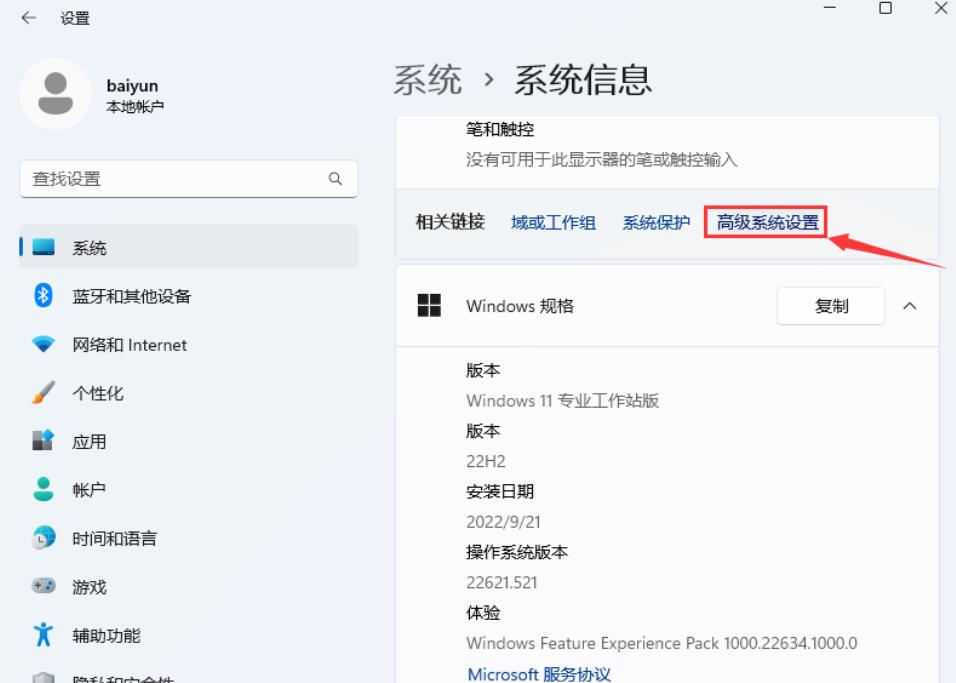Open the 系统保护 link
This screenshot has width=956, height=683.
(656, 222)
